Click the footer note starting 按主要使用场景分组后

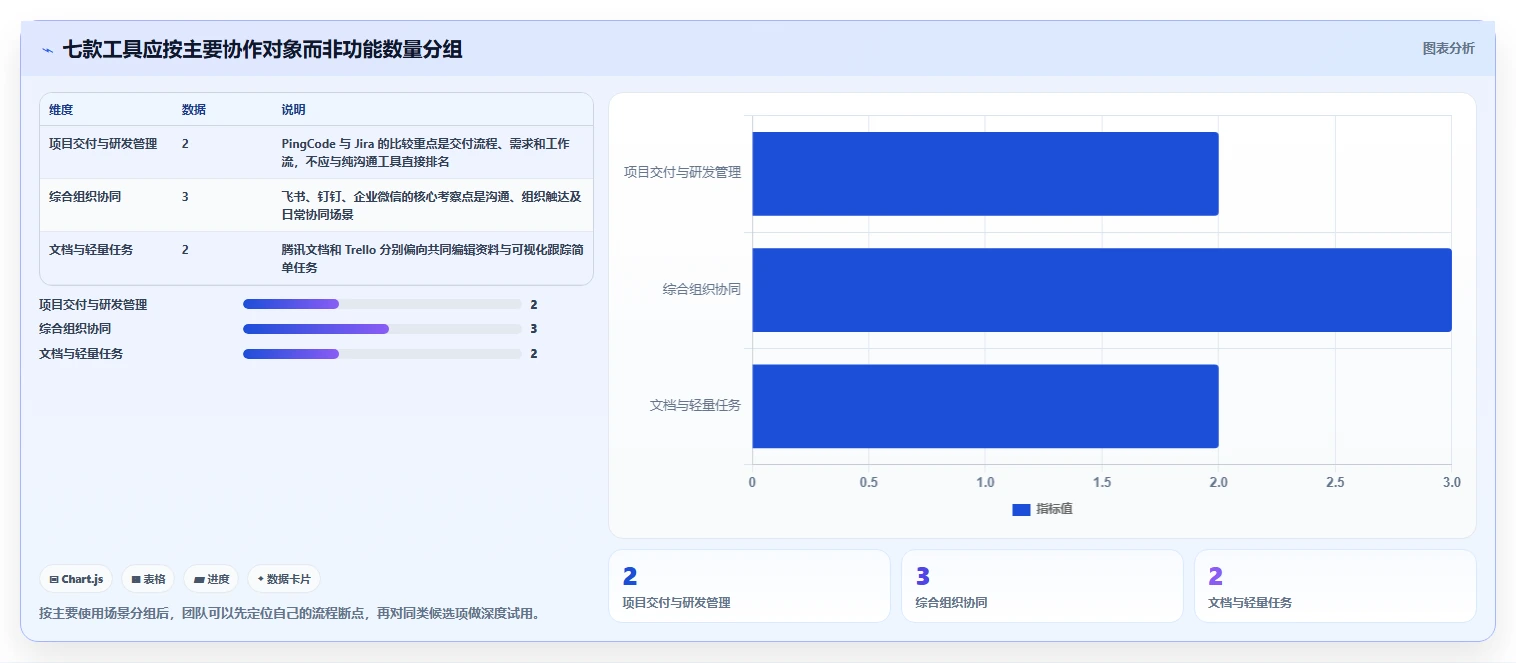click(293, 613)
